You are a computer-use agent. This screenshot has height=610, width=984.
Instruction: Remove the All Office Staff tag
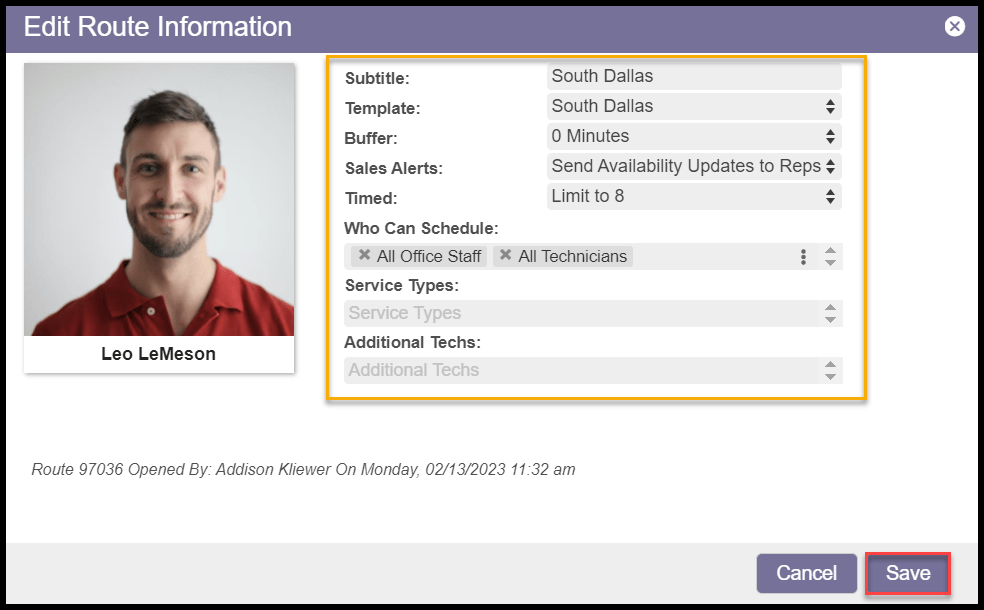pyautogui.click(x=365, y=256)
